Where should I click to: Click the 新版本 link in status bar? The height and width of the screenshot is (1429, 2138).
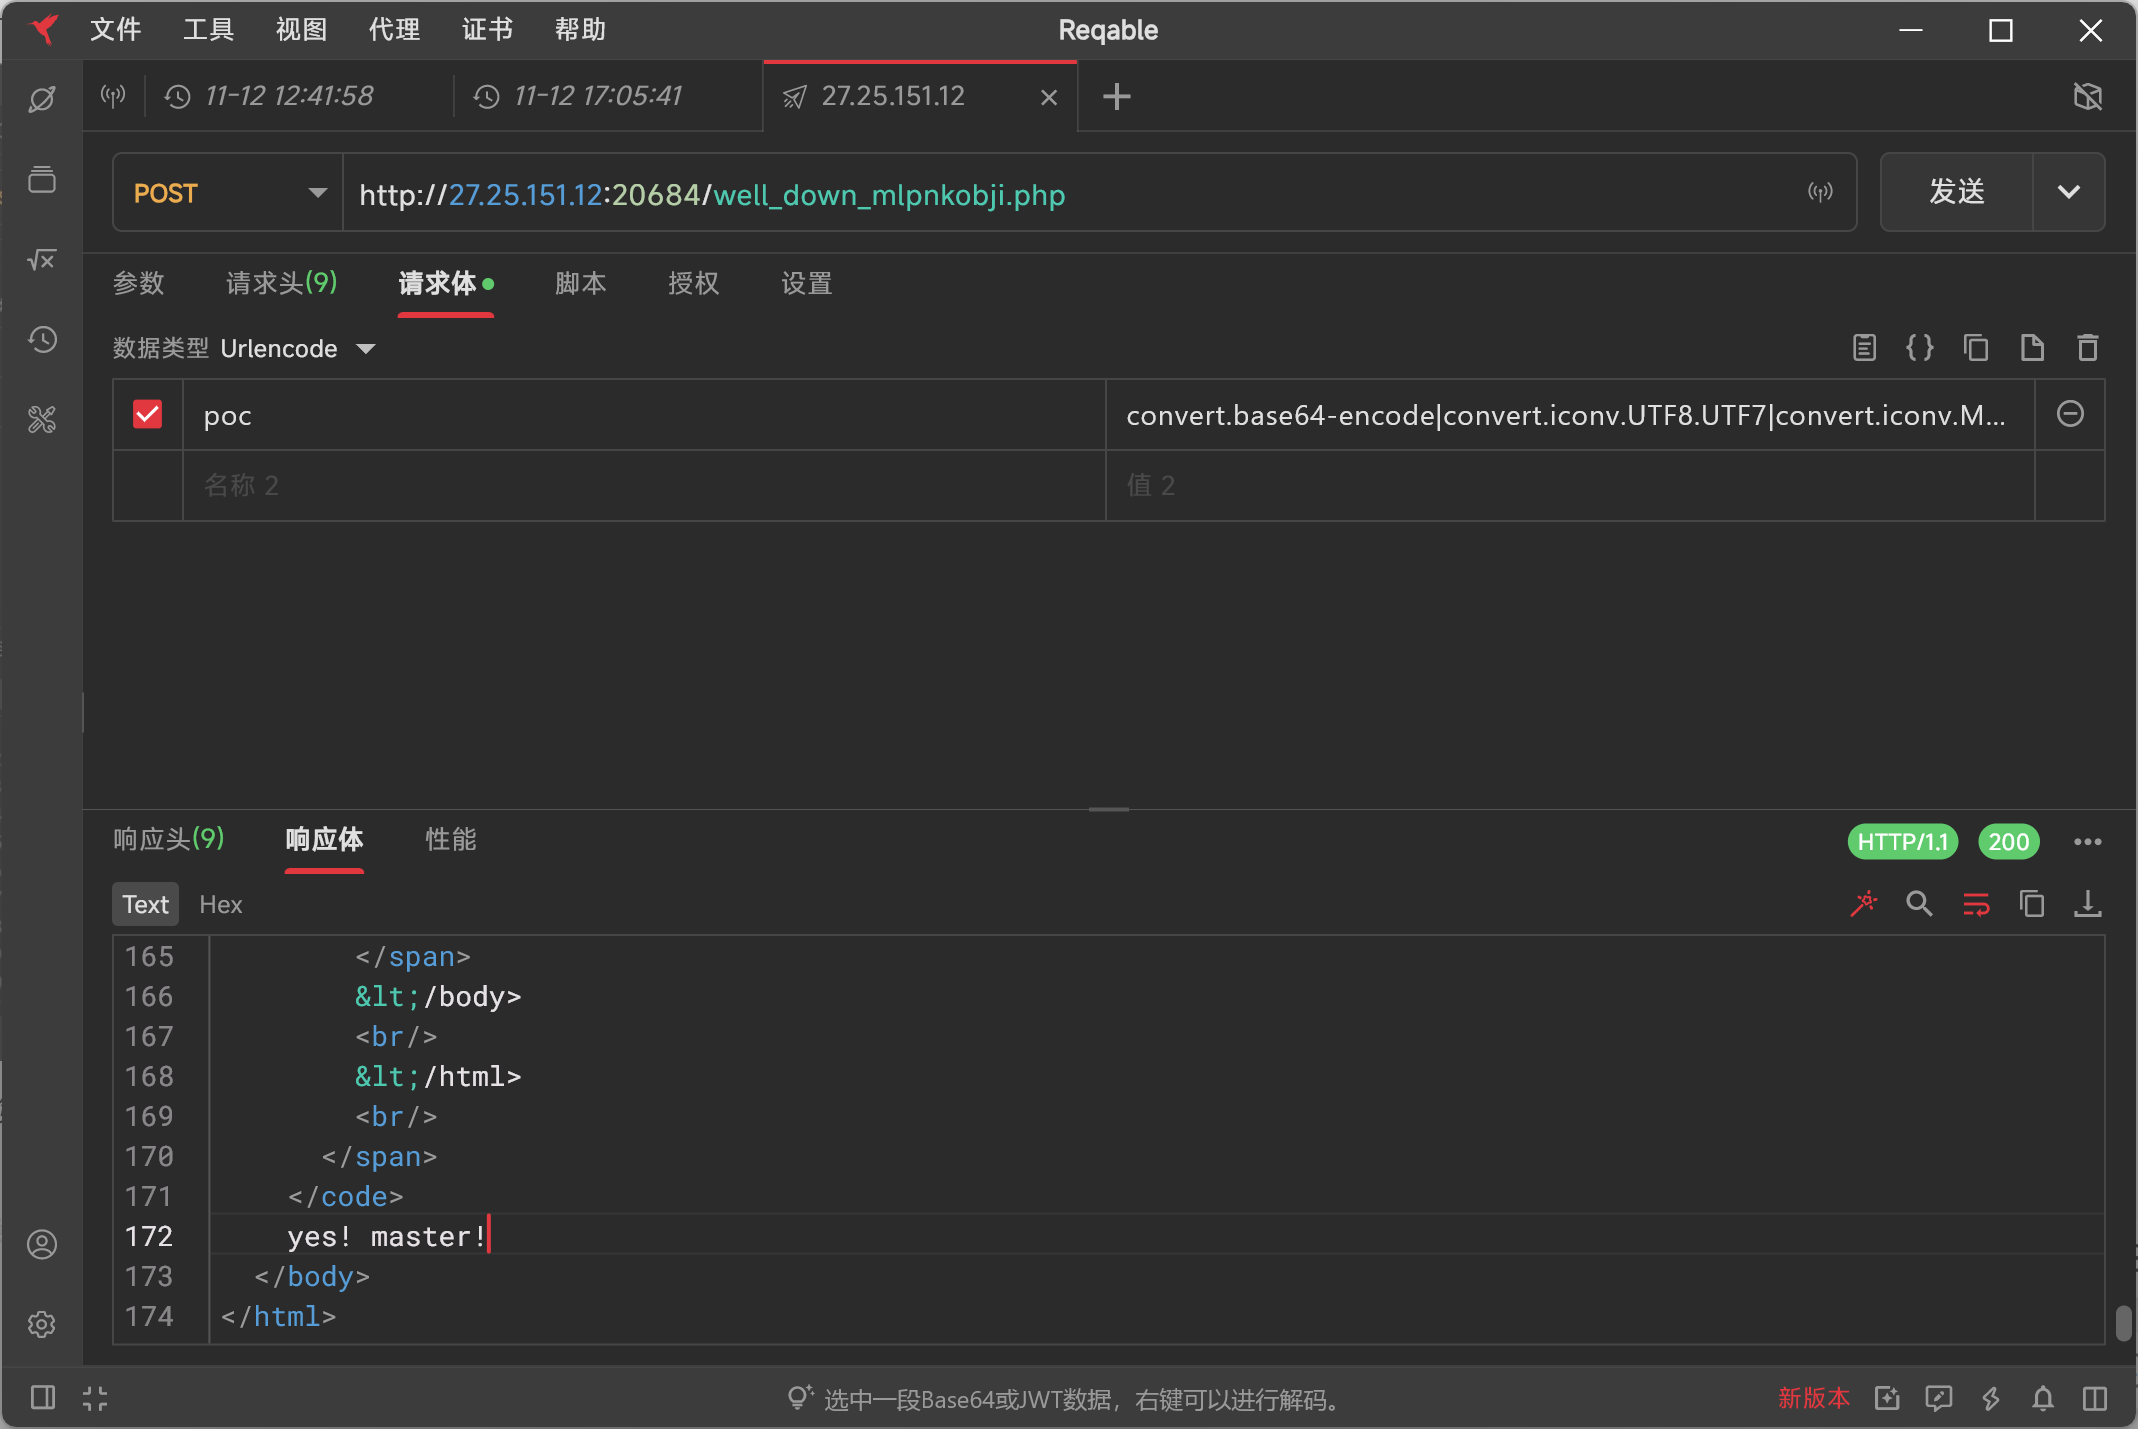[1812, 1398]
